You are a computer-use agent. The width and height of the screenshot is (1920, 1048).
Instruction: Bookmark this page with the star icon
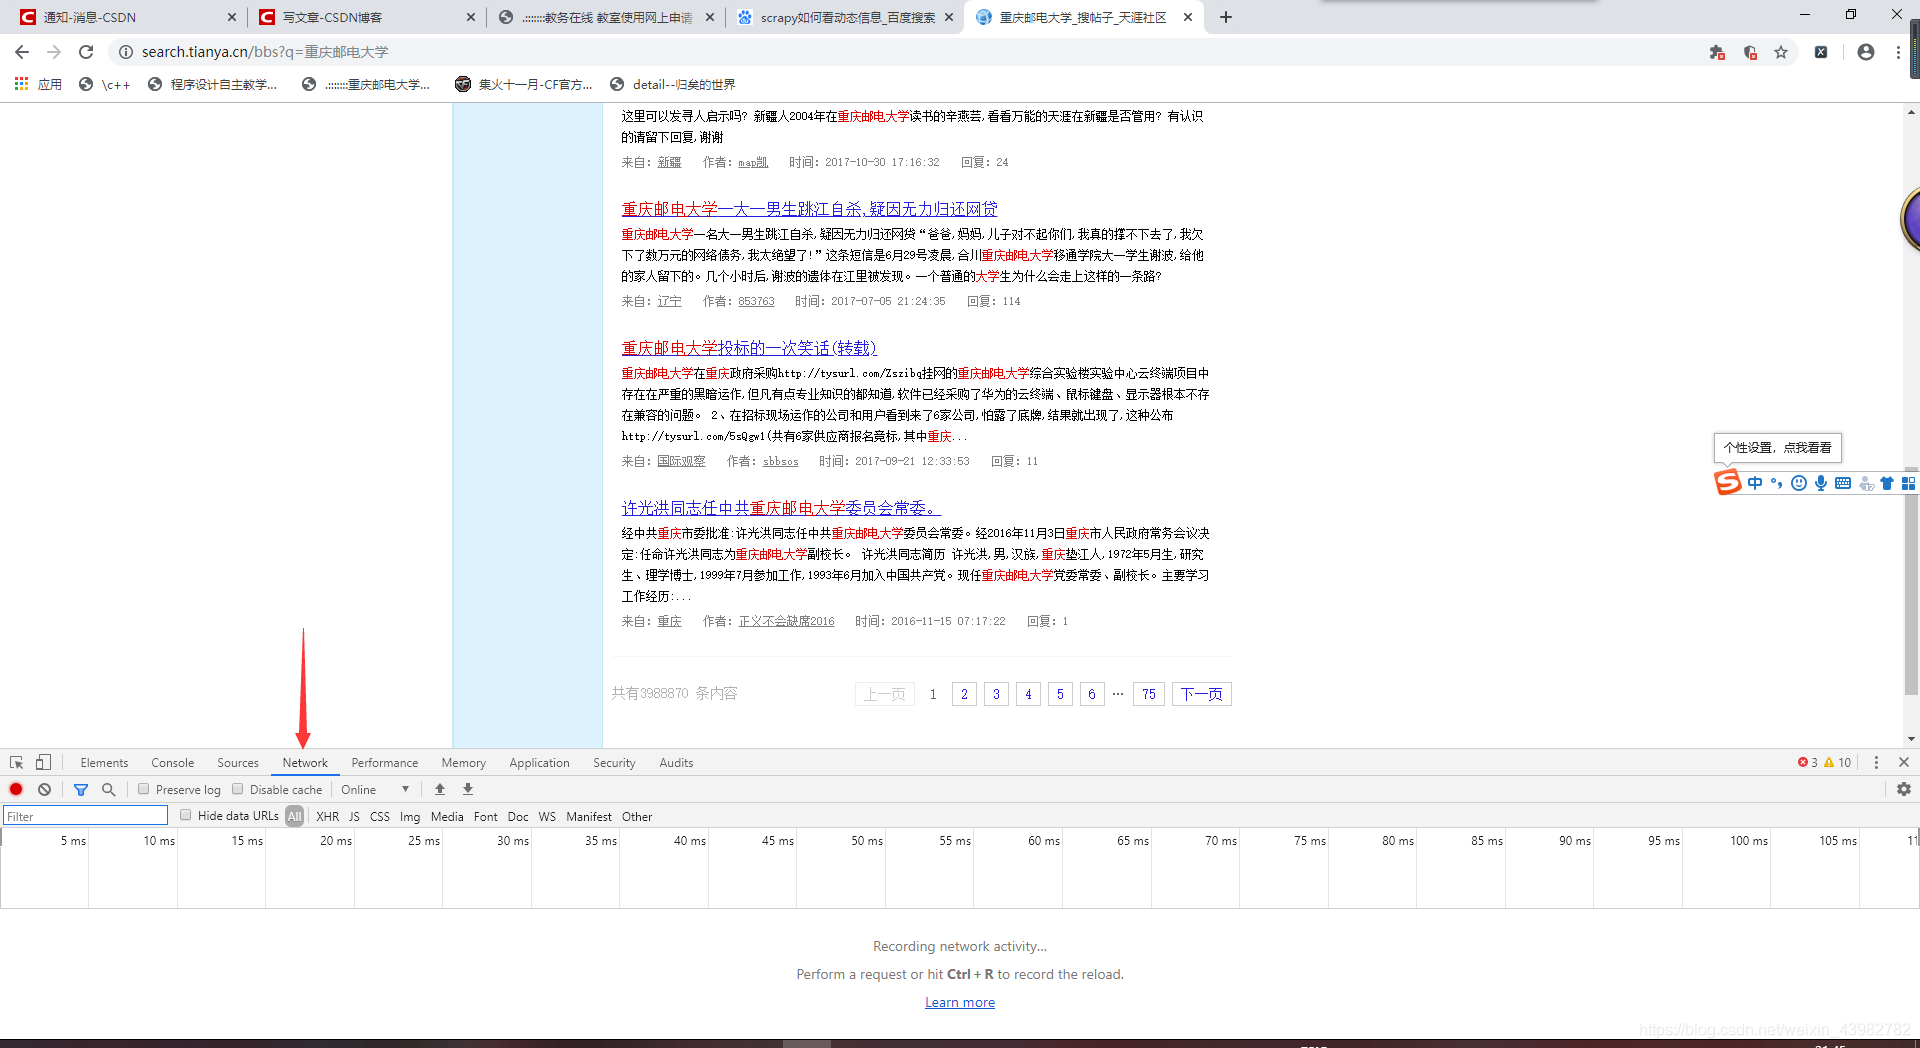(x=1781, y=52)
